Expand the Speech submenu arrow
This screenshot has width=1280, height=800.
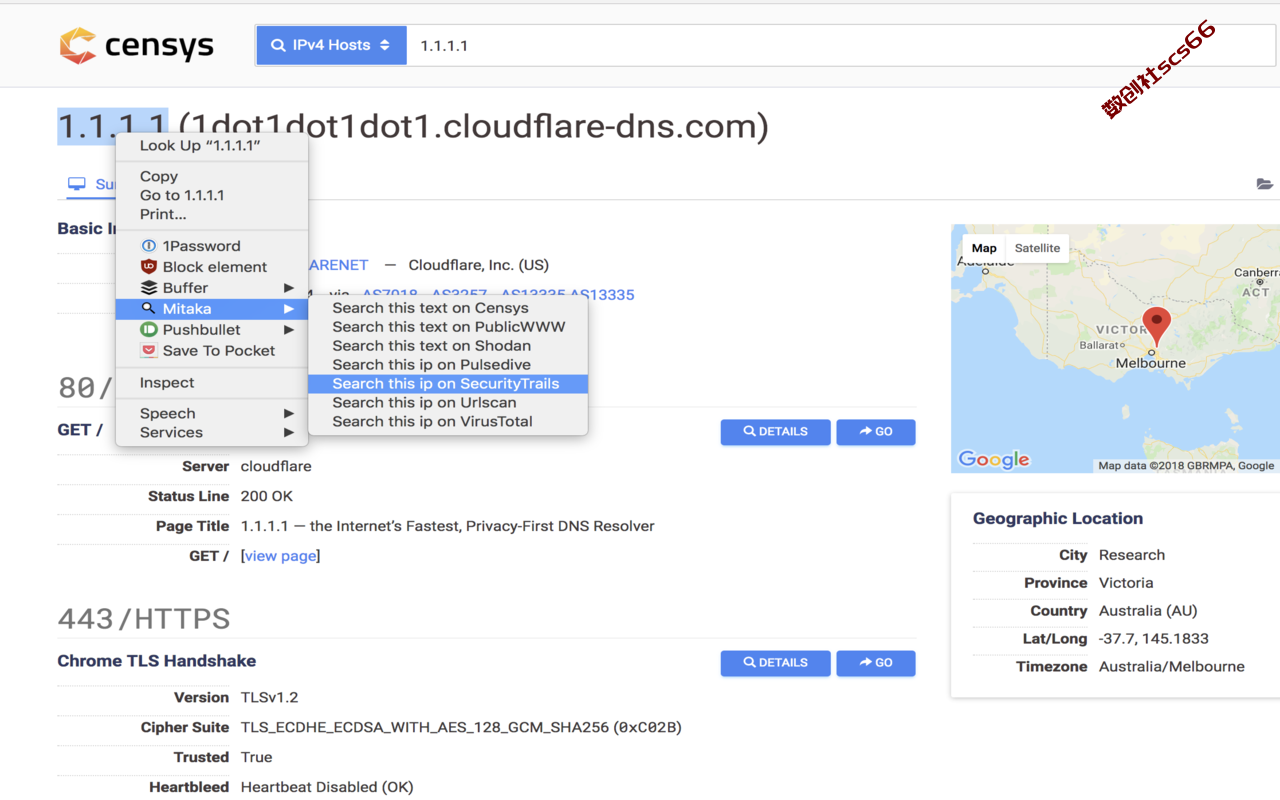tap(289, 414)
